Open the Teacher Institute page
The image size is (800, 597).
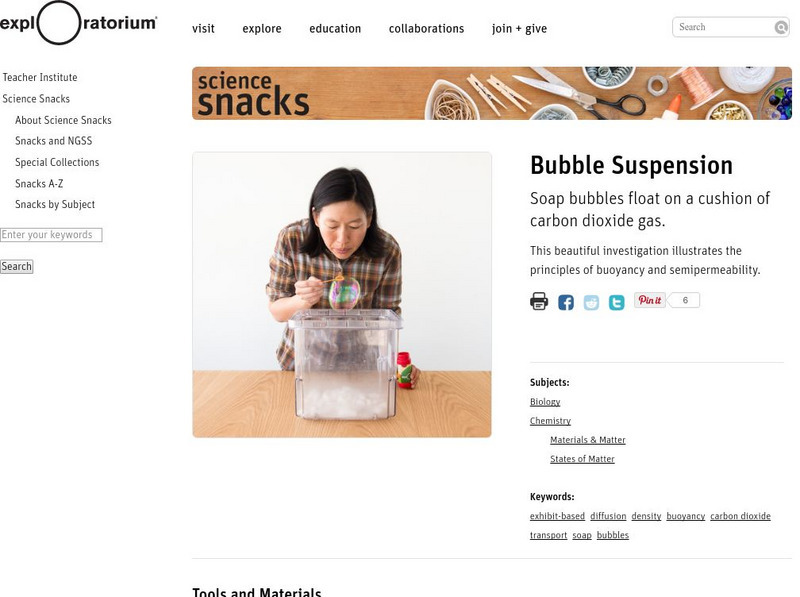coord(41,77)
